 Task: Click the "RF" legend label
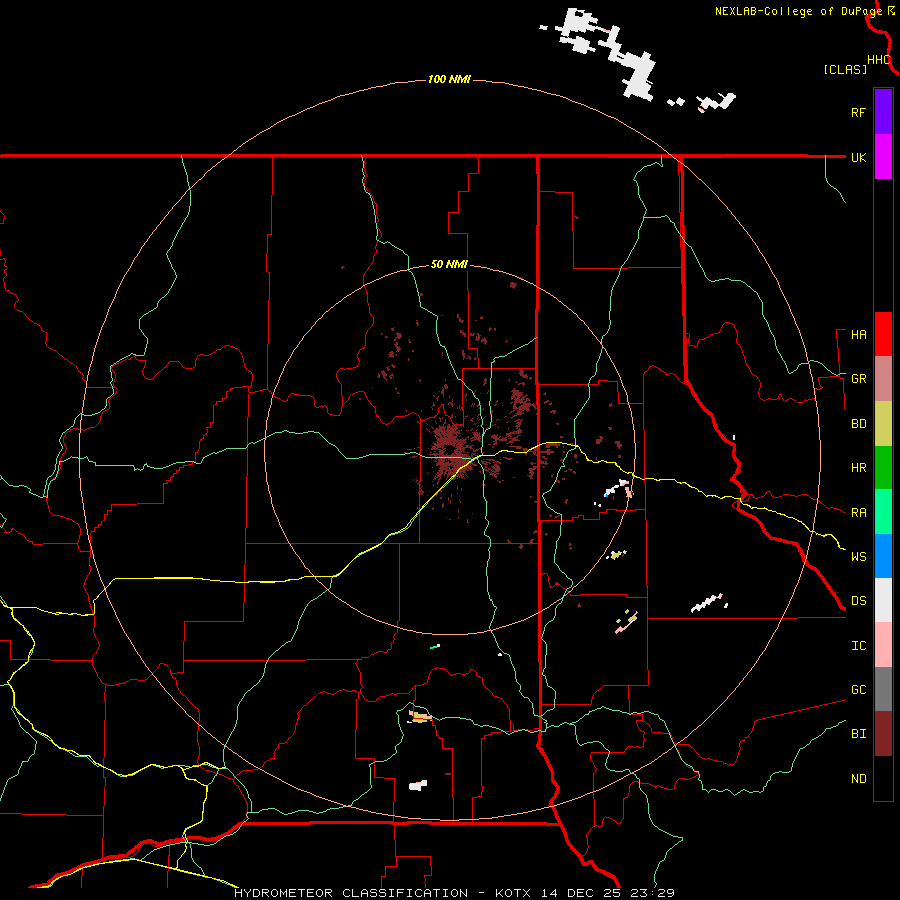(x=858, y=112)
